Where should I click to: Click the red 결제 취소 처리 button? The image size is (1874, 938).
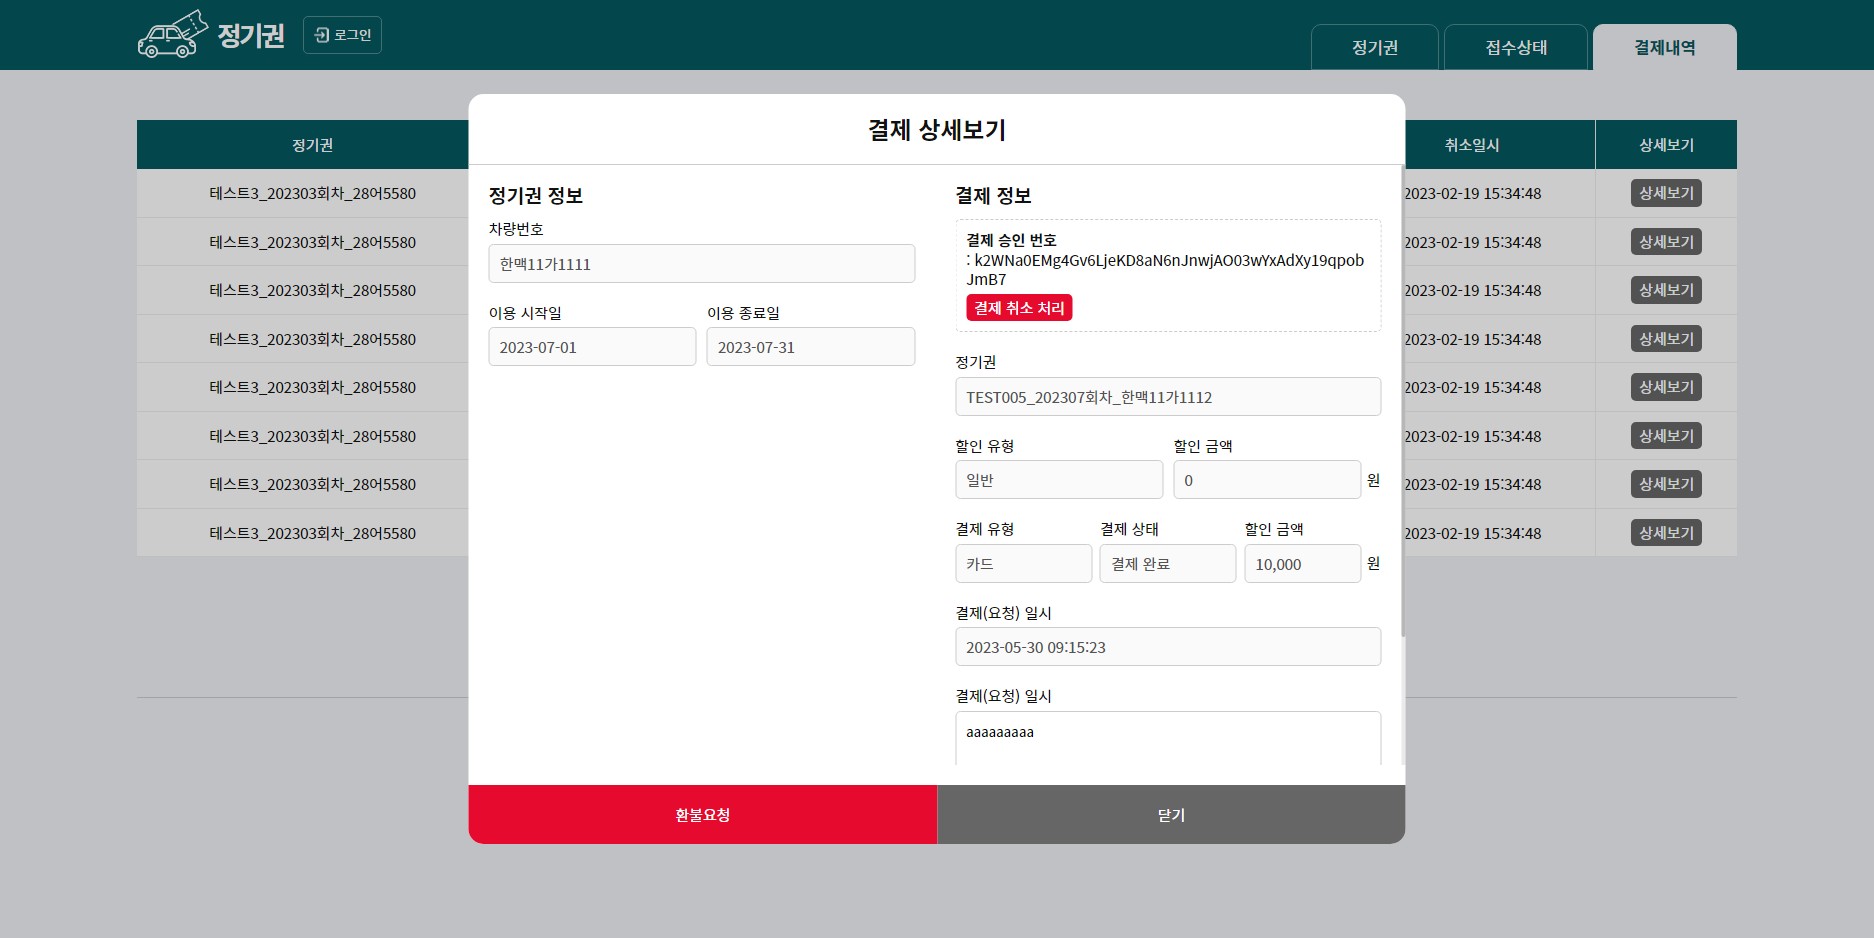point(1018,307)
